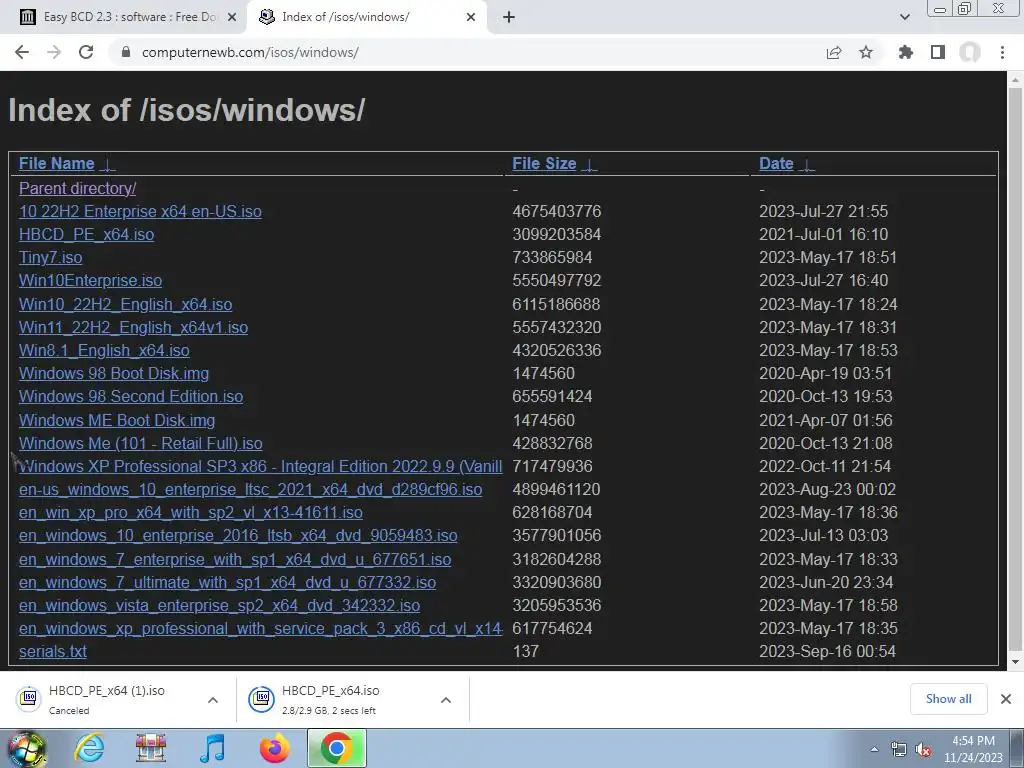
Task: Close the Easy BCD 2.3 tab
Action: pyautogui.click(x=232, y=17)
